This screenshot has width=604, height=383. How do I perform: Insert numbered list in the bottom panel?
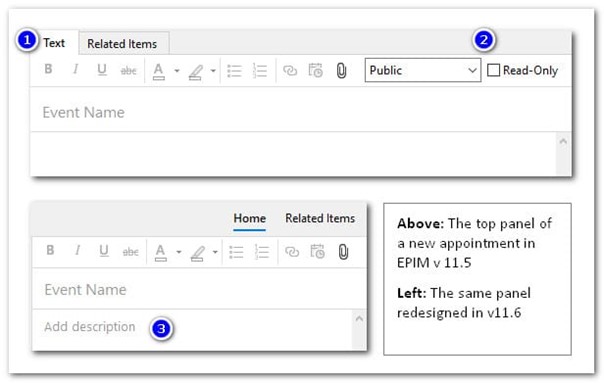click(x=262, y=252)
